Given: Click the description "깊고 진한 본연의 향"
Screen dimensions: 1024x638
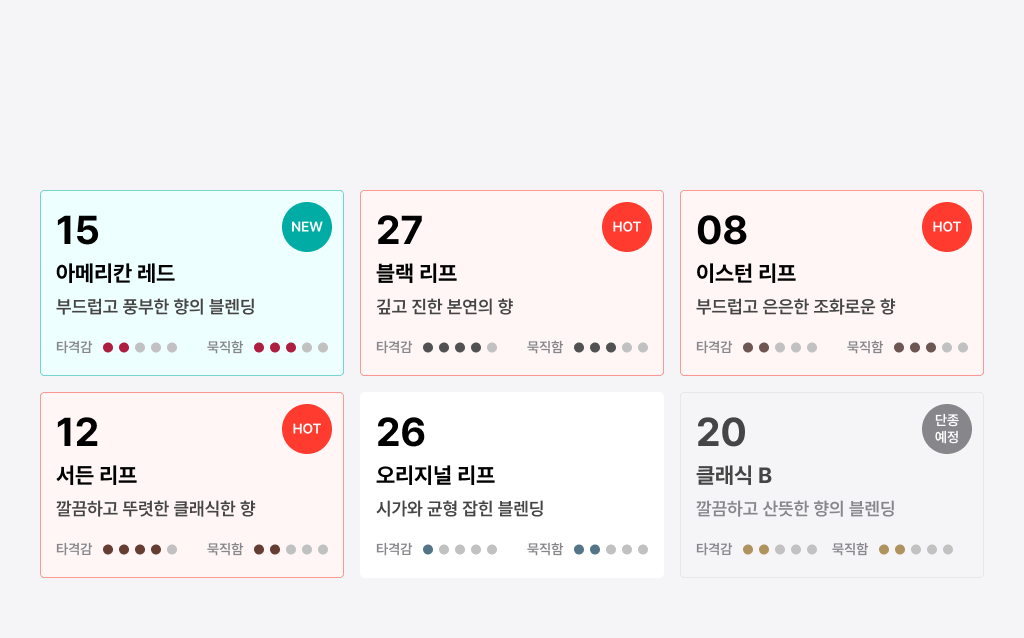Looking at the screenshot, I should tap(445, 307).
